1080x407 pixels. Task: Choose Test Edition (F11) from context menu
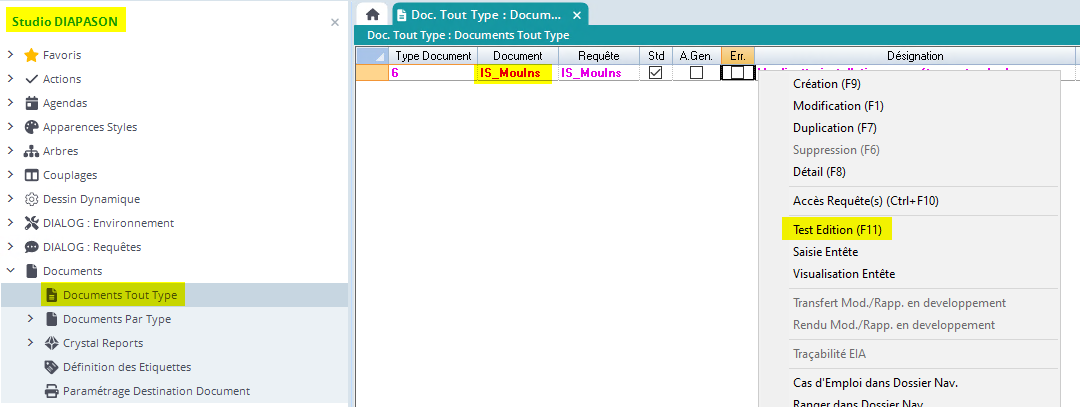coord(836,230)
